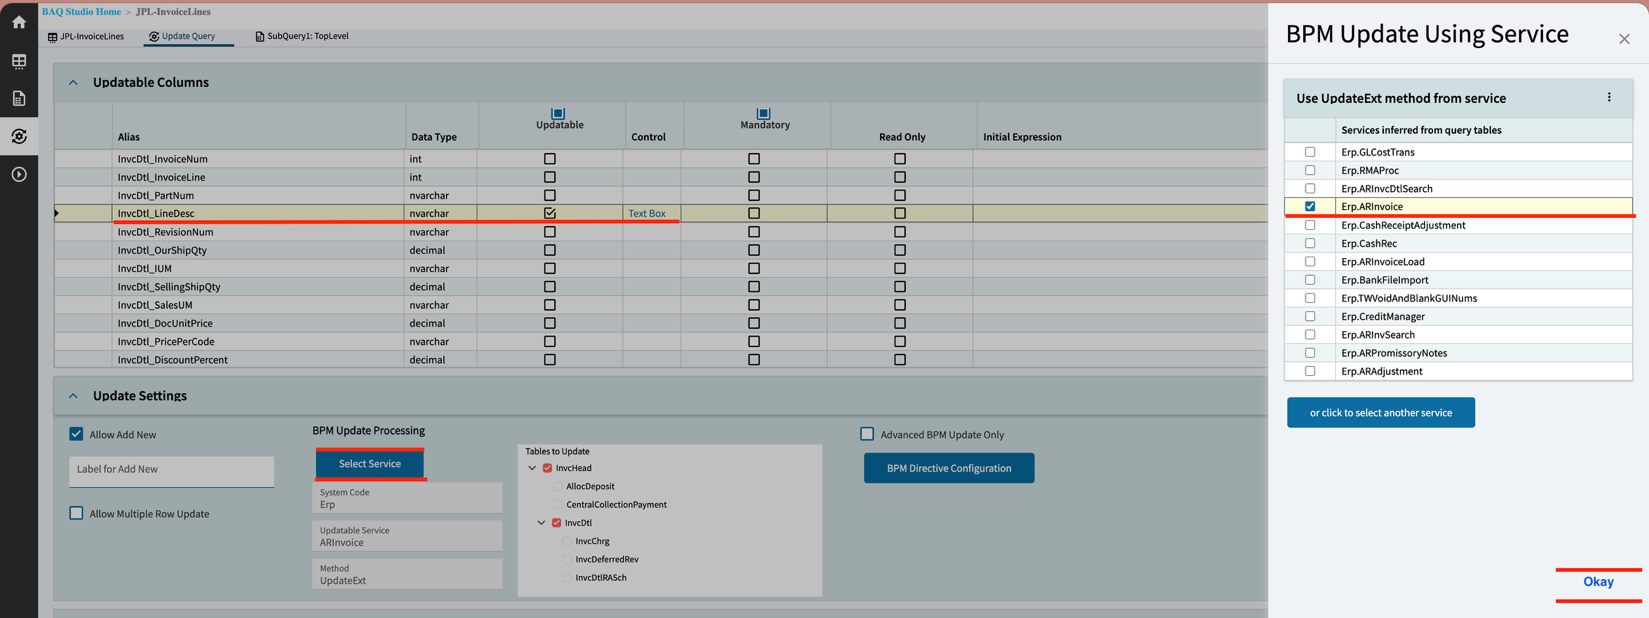Enable Allow Multiple Row Update

pos(76,513)
